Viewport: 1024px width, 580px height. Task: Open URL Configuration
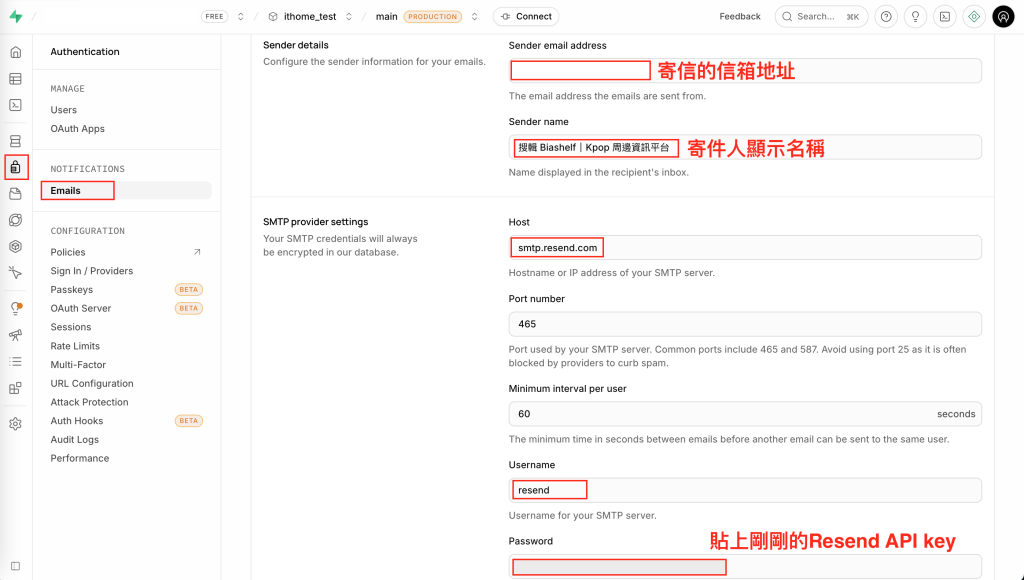tap(91, 383)
